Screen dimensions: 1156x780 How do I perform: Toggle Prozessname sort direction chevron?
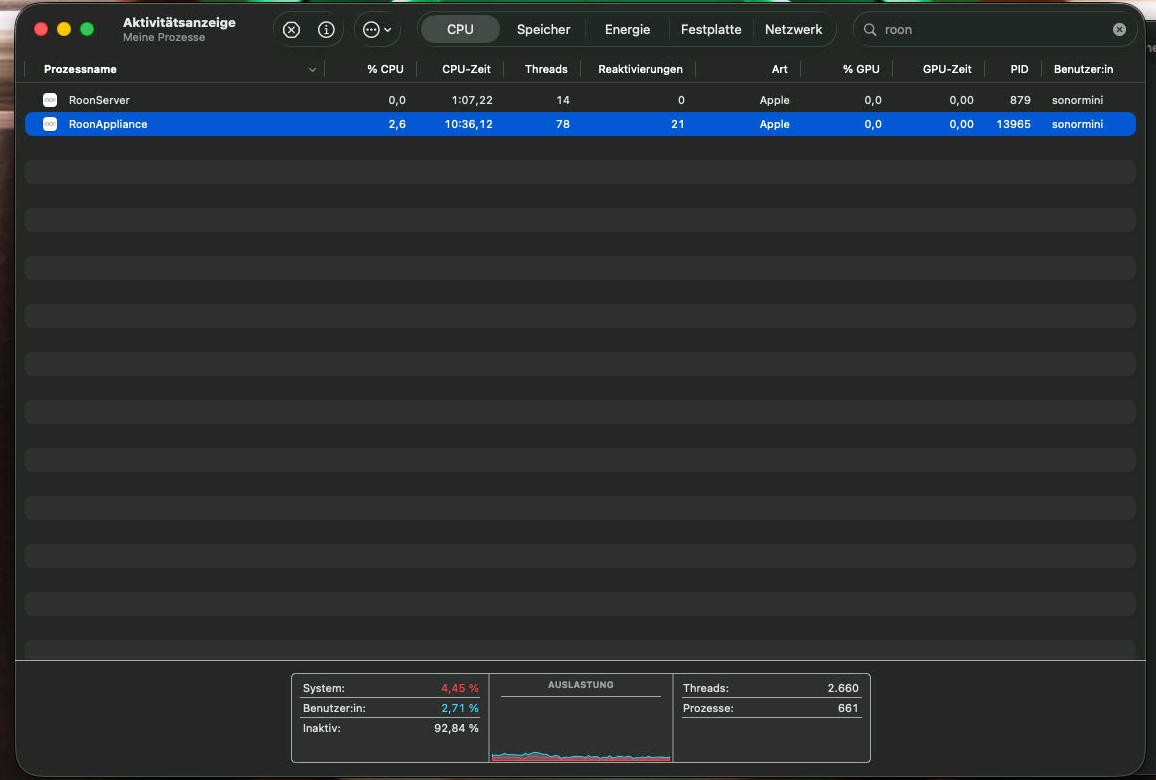tap(312, 70)
